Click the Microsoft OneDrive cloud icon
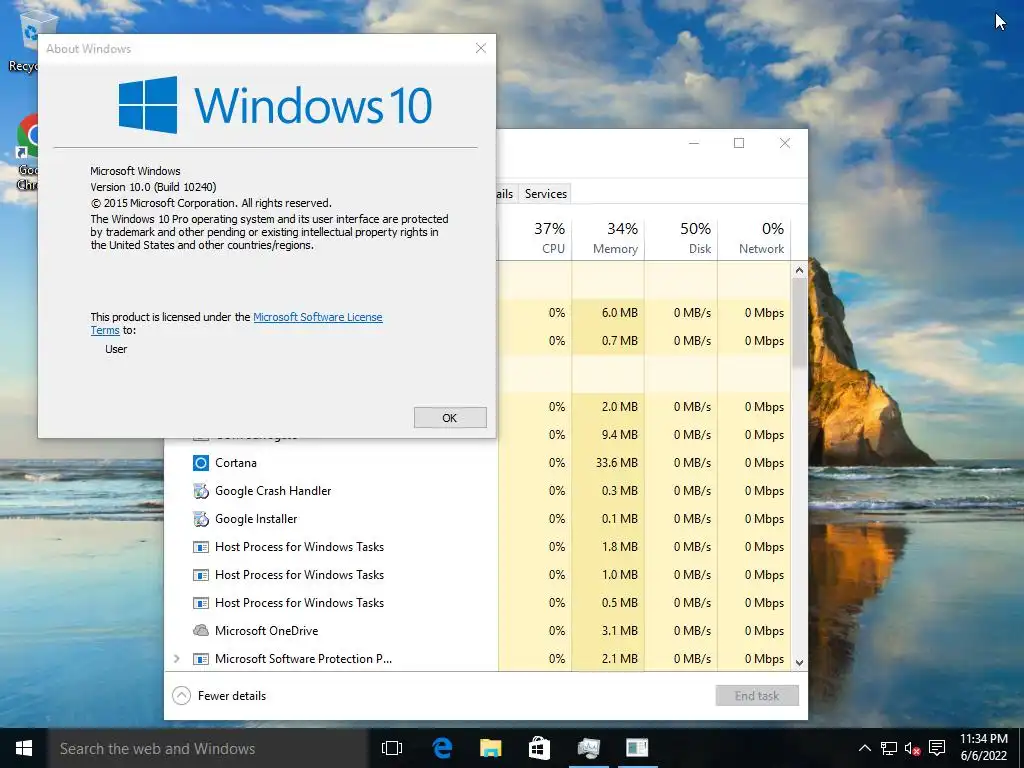Image resolution: width=1024 pixels, height=768 pixels. 200,631
